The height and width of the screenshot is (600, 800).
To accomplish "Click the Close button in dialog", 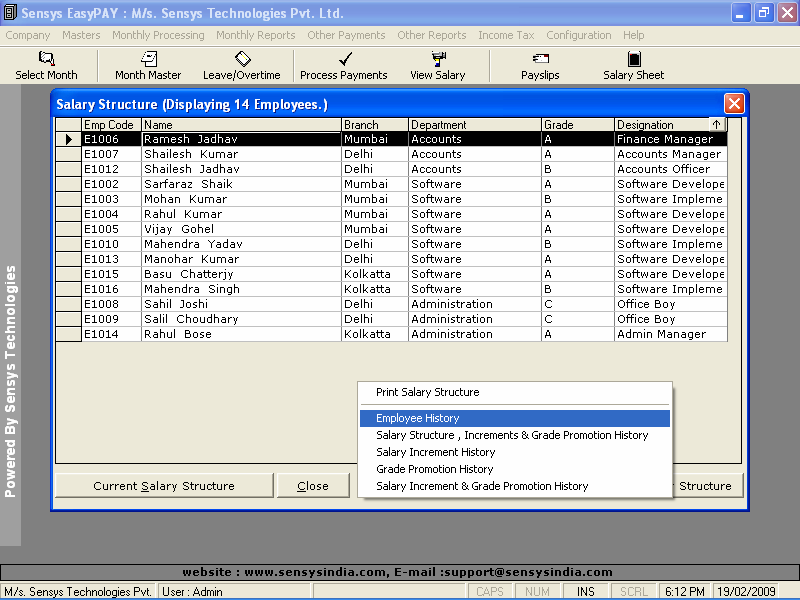I will point(313,486).
